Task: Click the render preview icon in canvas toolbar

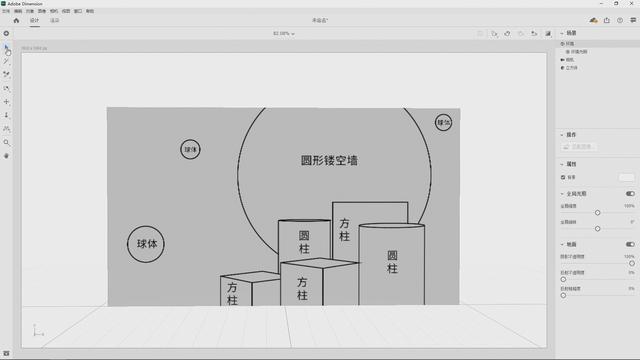Action: pos(548,33)
